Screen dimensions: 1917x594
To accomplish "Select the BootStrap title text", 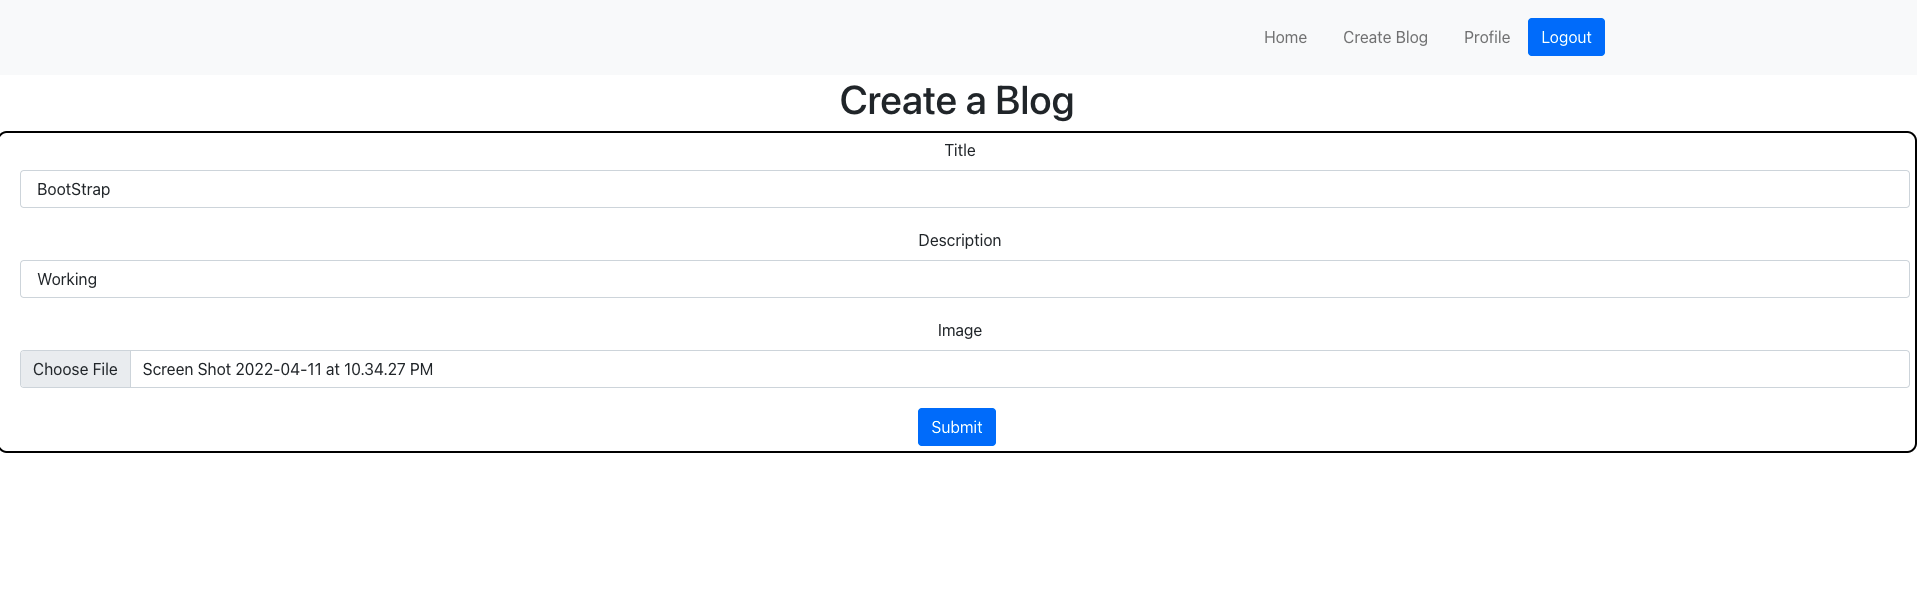I will 71,189.
